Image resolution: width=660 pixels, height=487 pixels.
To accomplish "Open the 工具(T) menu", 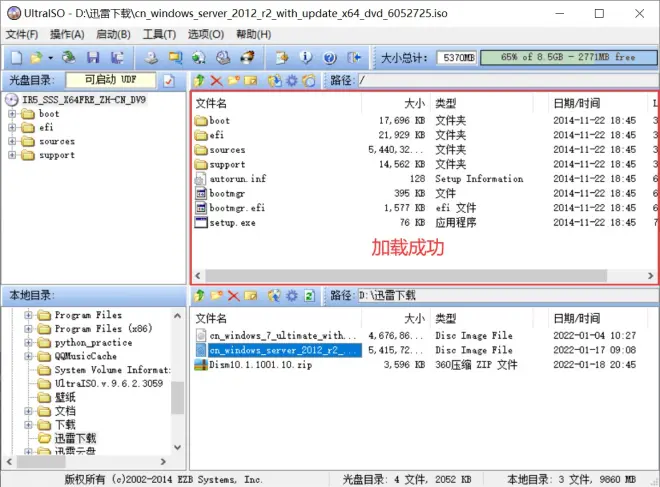I will [x=159, y=35].
